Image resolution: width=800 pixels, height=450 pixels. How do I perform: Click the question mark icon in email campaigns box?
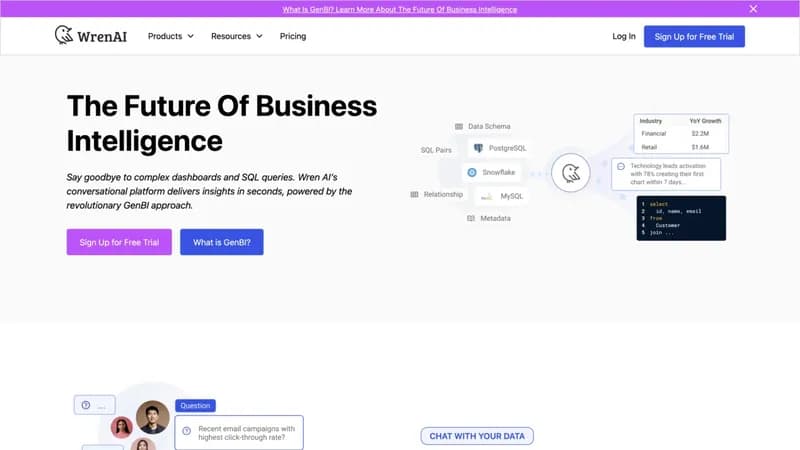[186, 431]
